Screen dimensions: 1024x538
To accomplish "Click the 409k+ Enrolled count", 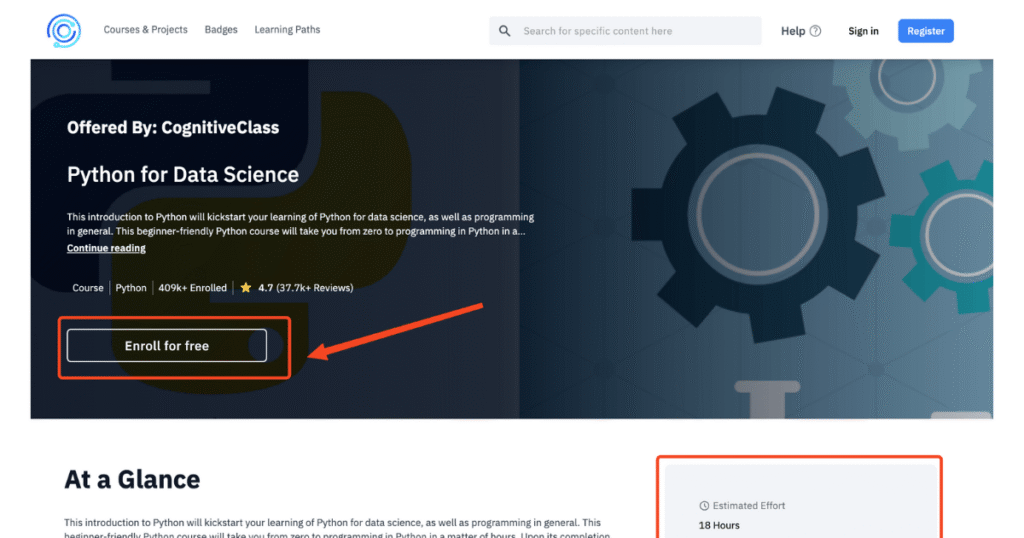I will pos(193,288).
